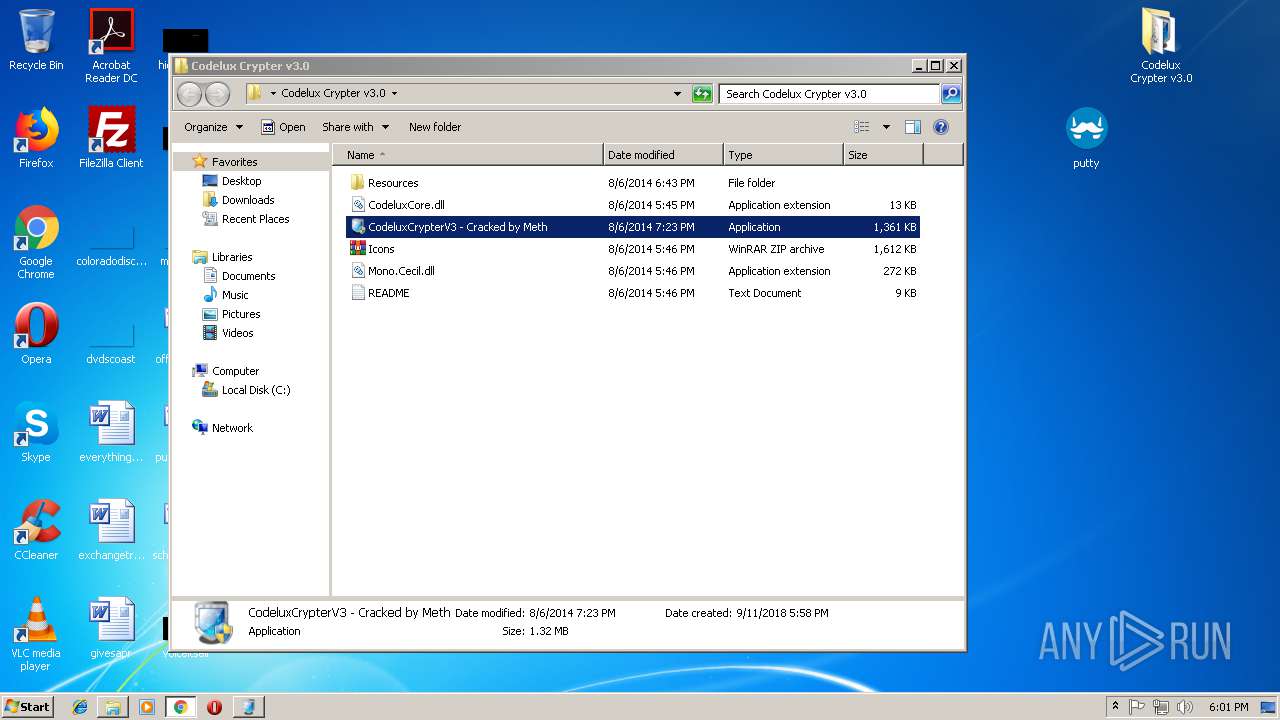This screenshot has width=1280, height=720.
Task: Select Acrobat Reader DC desktop icon
Action: click(111, 46)
